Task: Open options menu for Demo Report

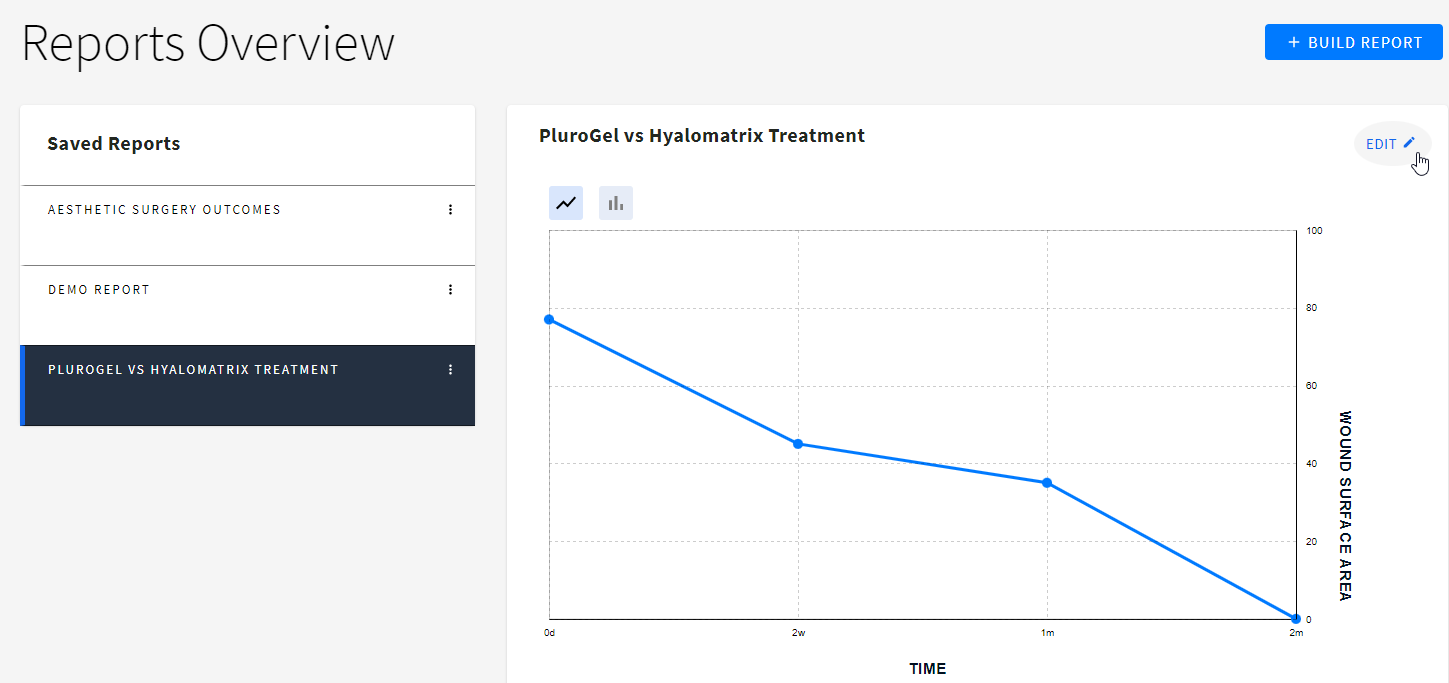Action: point(450,290)
